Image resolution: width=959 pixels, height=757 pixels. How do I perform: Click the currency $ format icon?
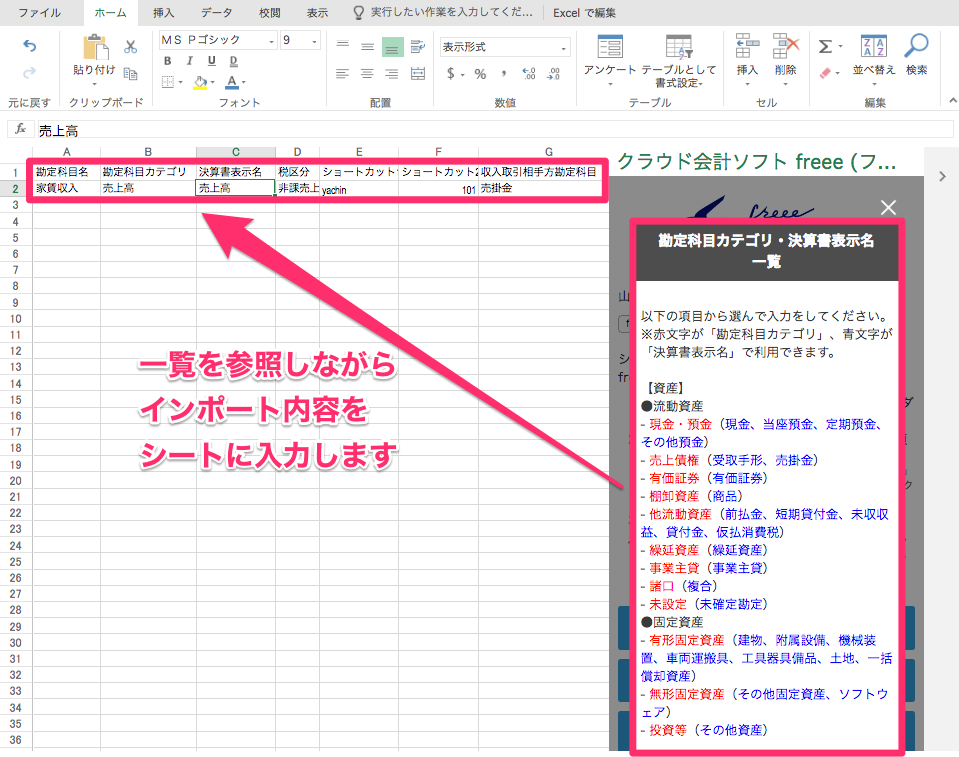tap(451, 74)
